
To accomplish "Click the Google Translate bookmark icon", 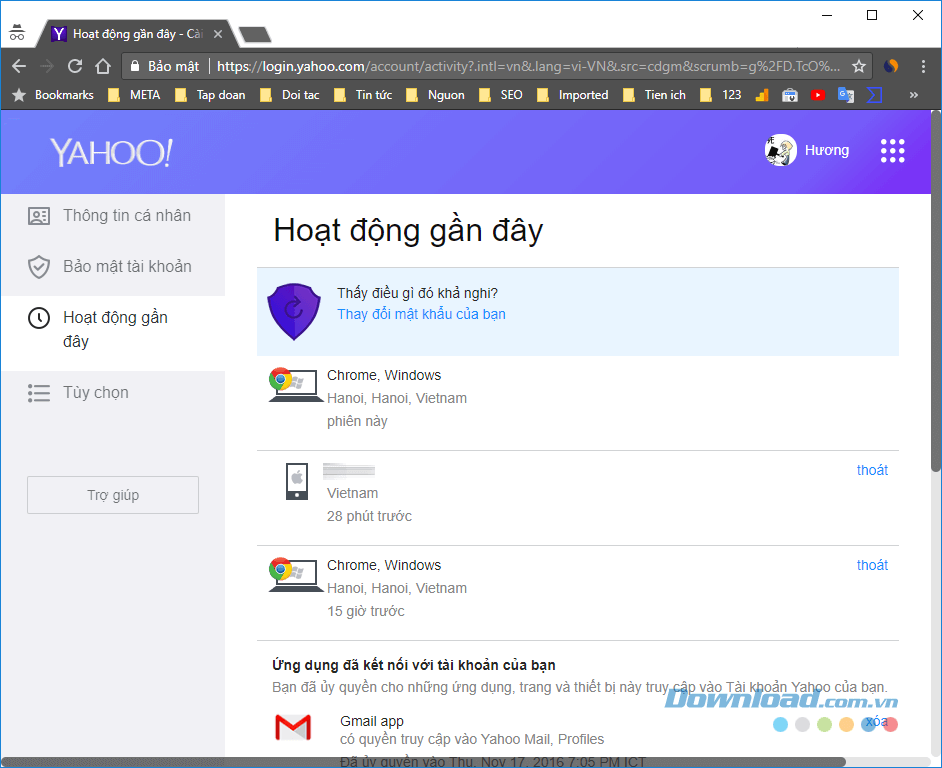I will [845, 94].
